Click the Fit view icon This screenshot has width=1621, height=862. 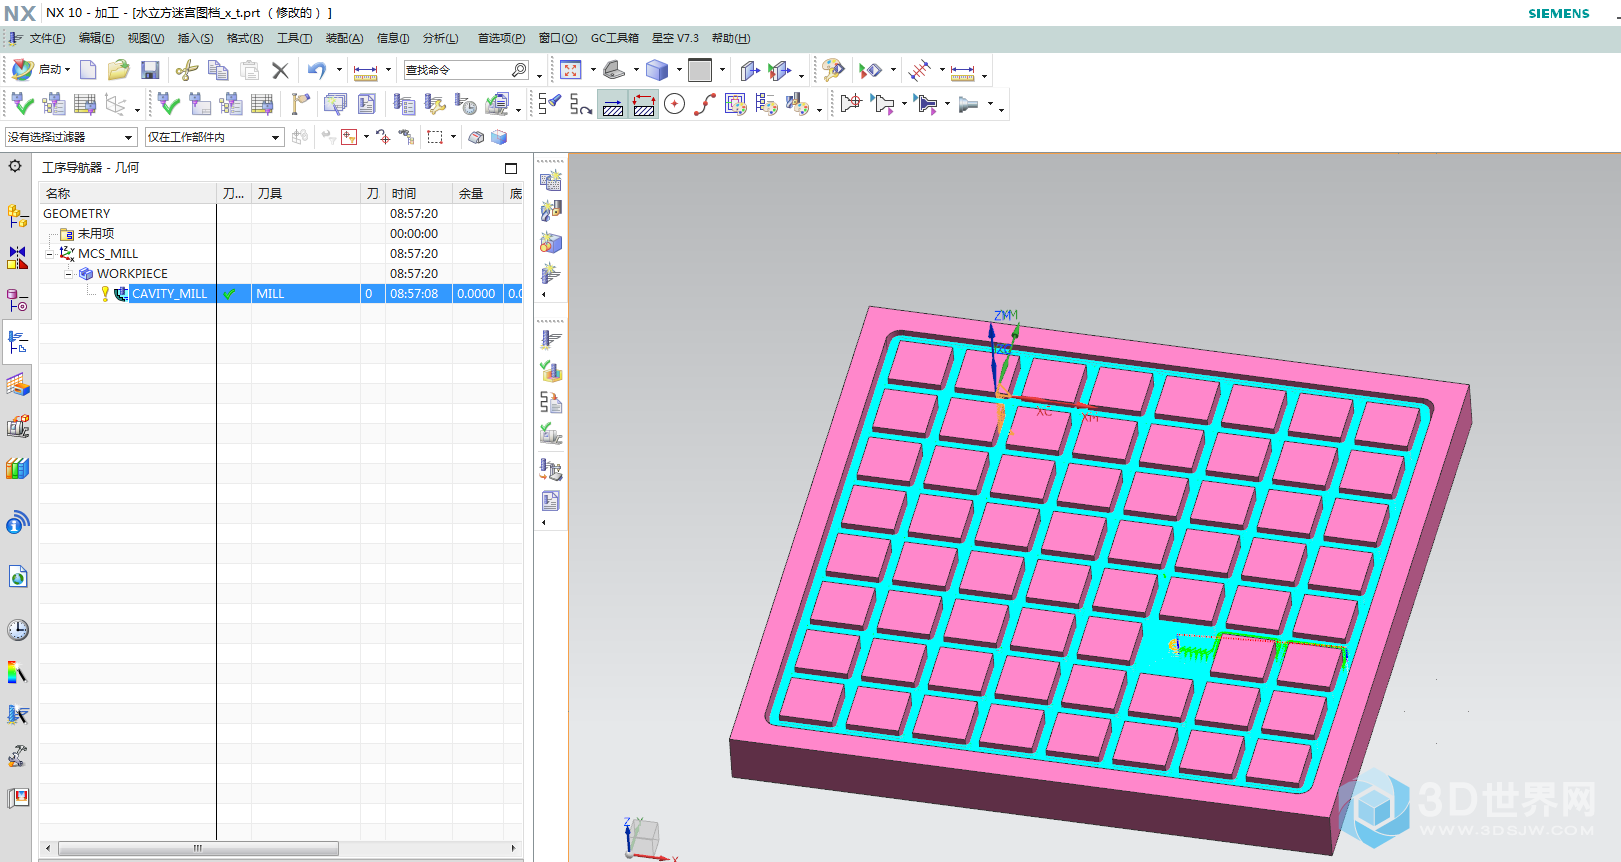tap(571, 70)
